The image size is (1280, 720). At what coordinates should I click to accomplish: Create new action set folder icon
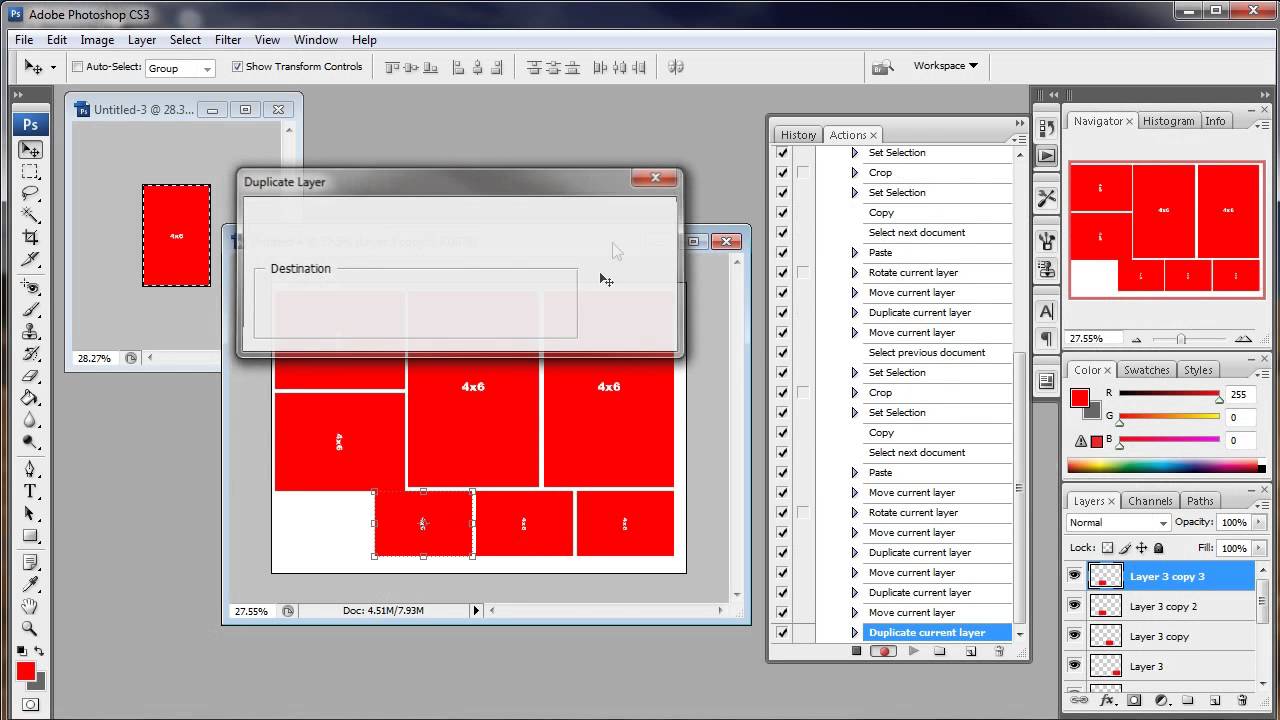(x=940, y=651)
